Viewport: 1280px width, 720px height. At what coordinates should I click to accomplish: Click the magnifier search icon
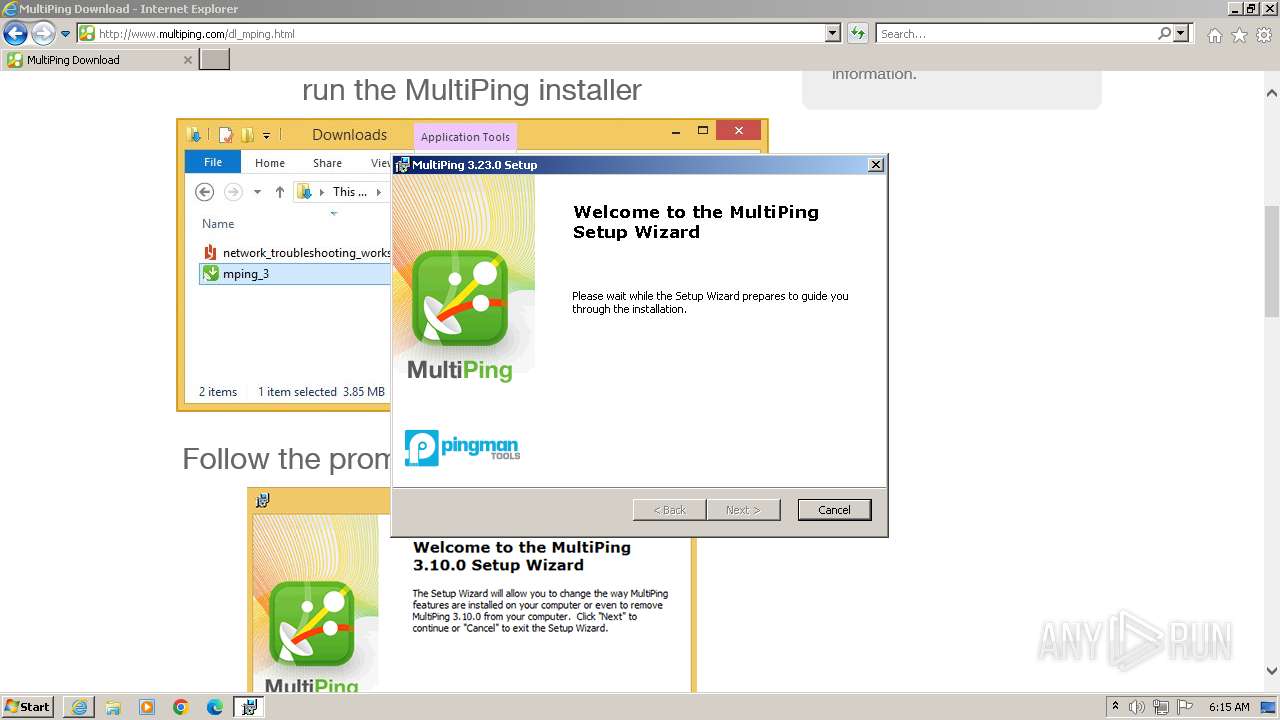tap(1164, 34)
